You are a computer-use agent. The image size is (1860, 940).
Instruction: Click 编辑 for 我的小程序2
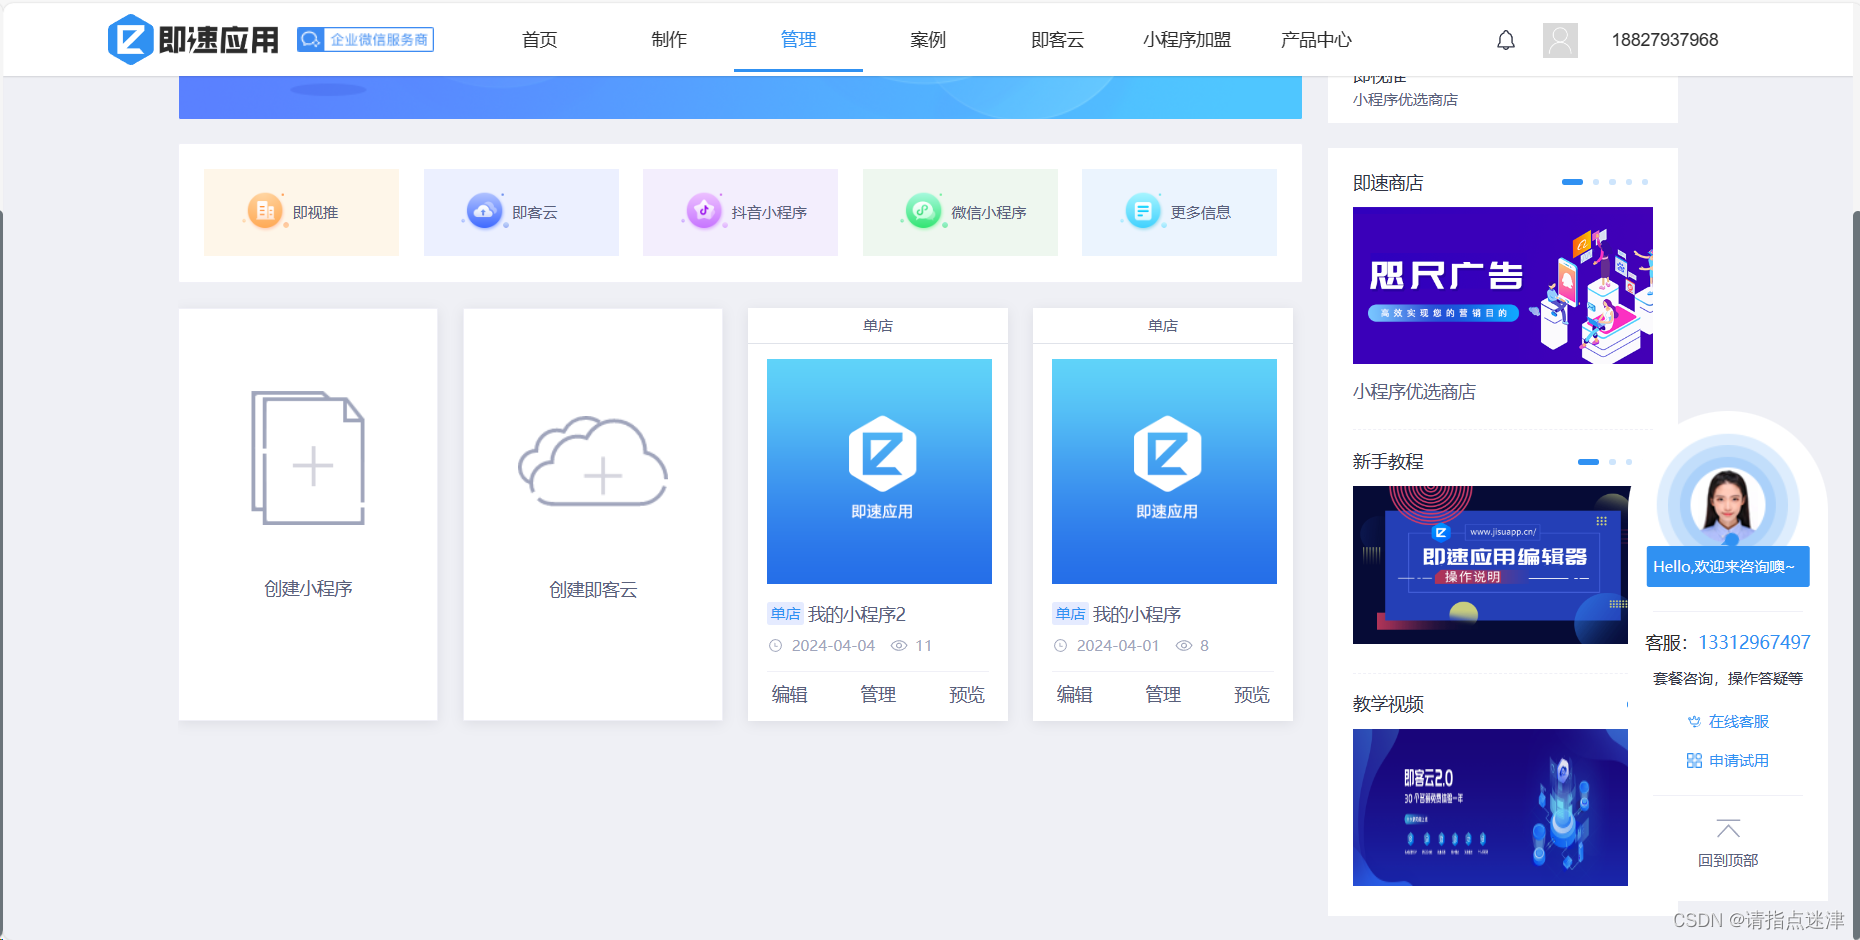790,695
